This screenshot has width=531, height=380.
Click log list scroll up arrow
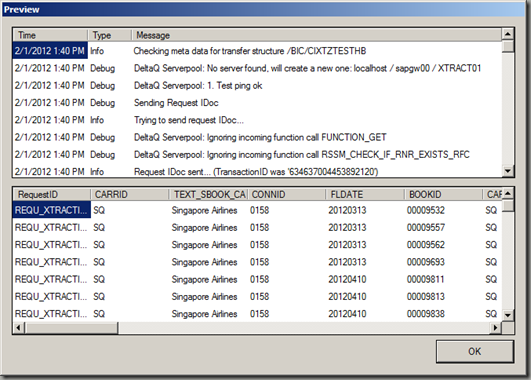click(x=507, y=34)
